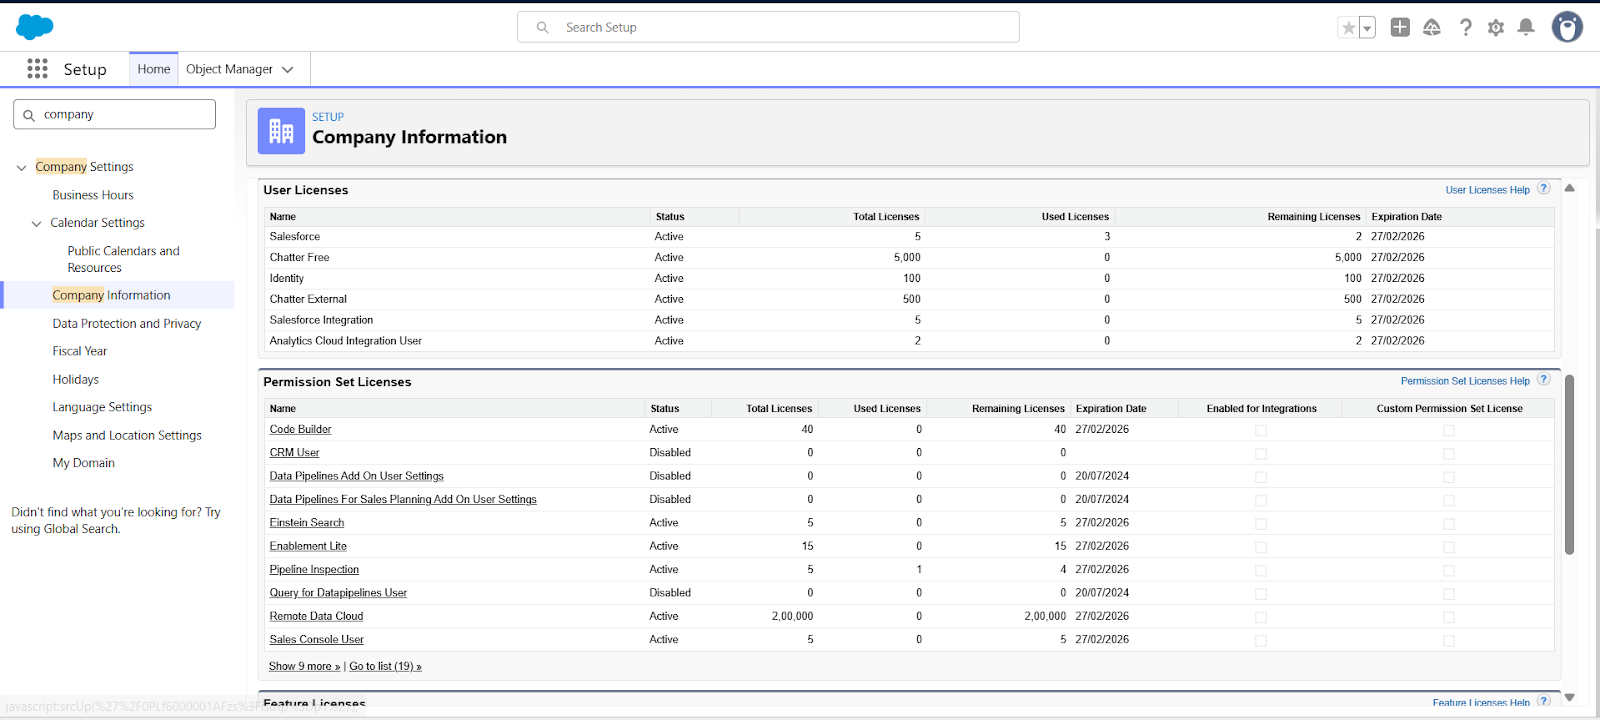Open Global Actions plus icon
Screen dimensions: 1600x720
point(1400,28)
